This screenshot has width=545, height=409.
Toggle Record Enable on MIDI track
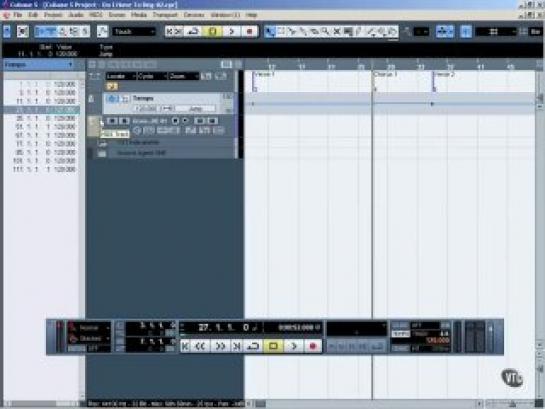point(175,121)
